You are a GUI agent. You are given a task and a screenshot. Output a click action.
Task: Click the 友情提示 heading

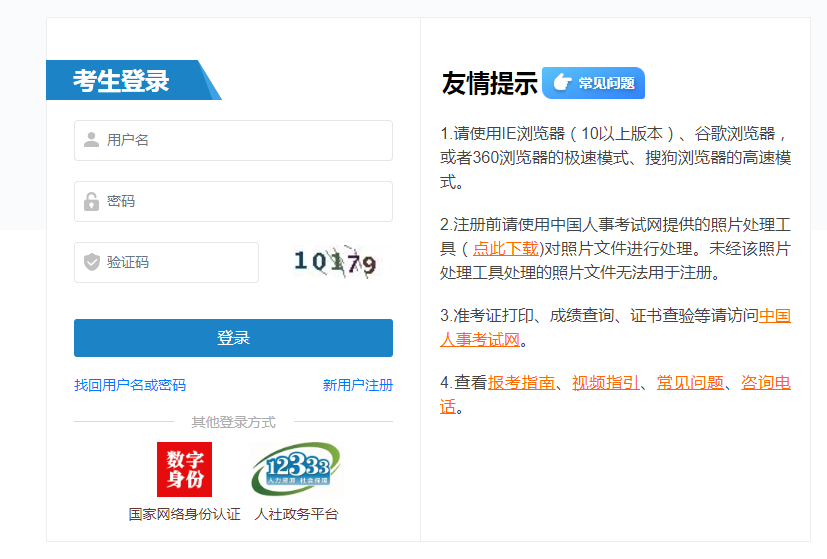(489, 83)
